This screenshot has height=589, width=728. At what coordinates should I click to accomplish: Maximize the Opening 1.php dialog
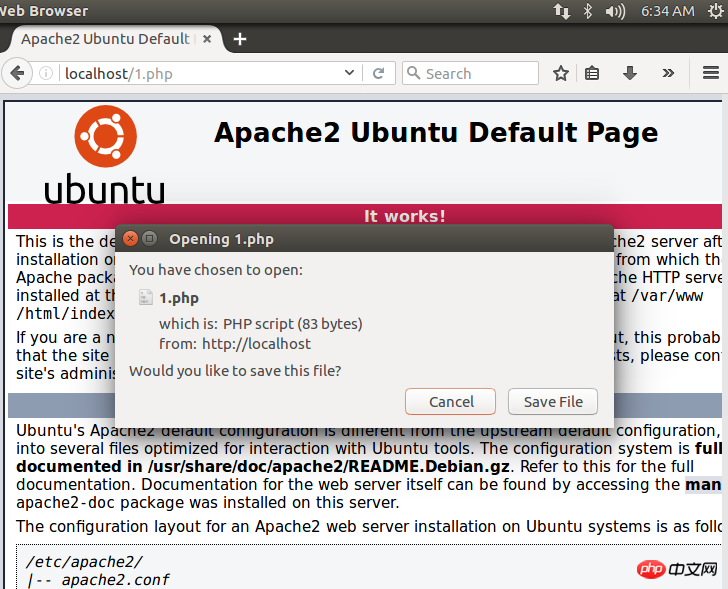[x=150, y=239]
